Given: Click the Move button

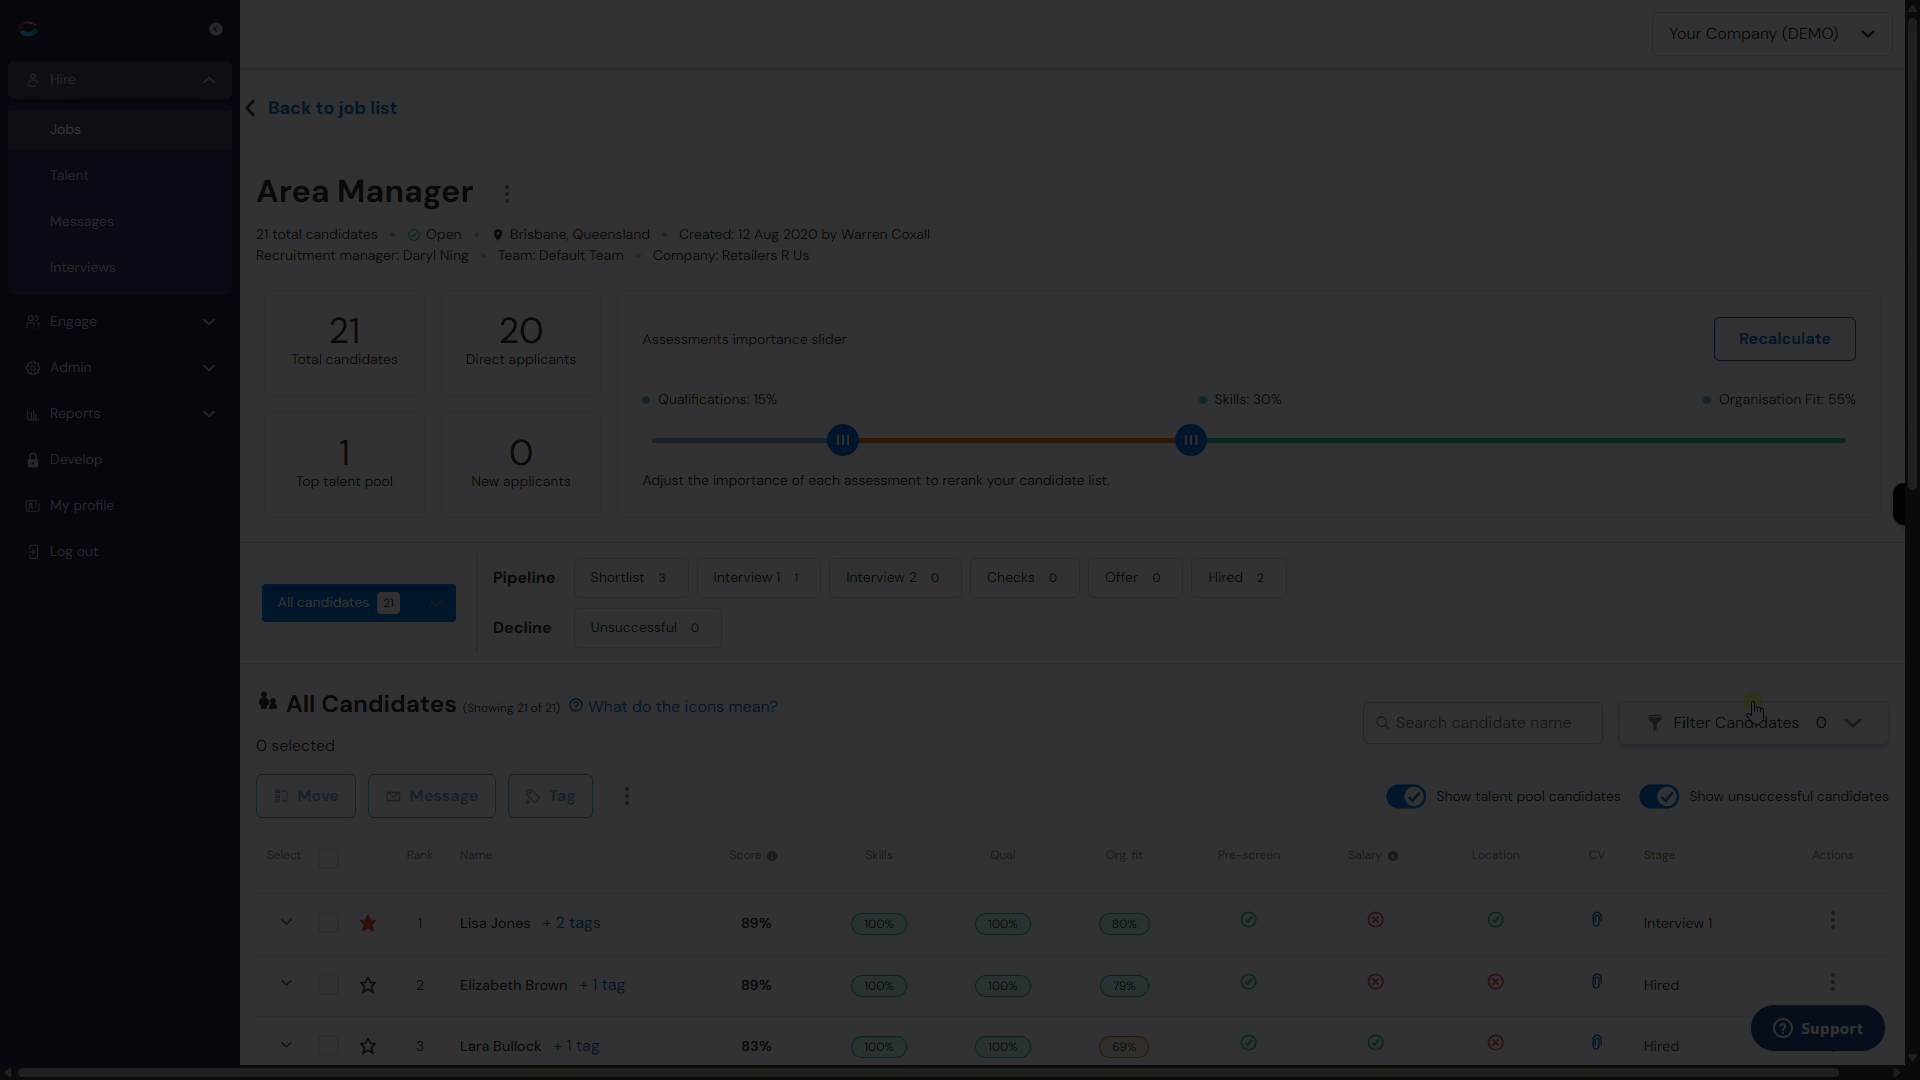Looking at the screenshot, I should coord(306,796).
